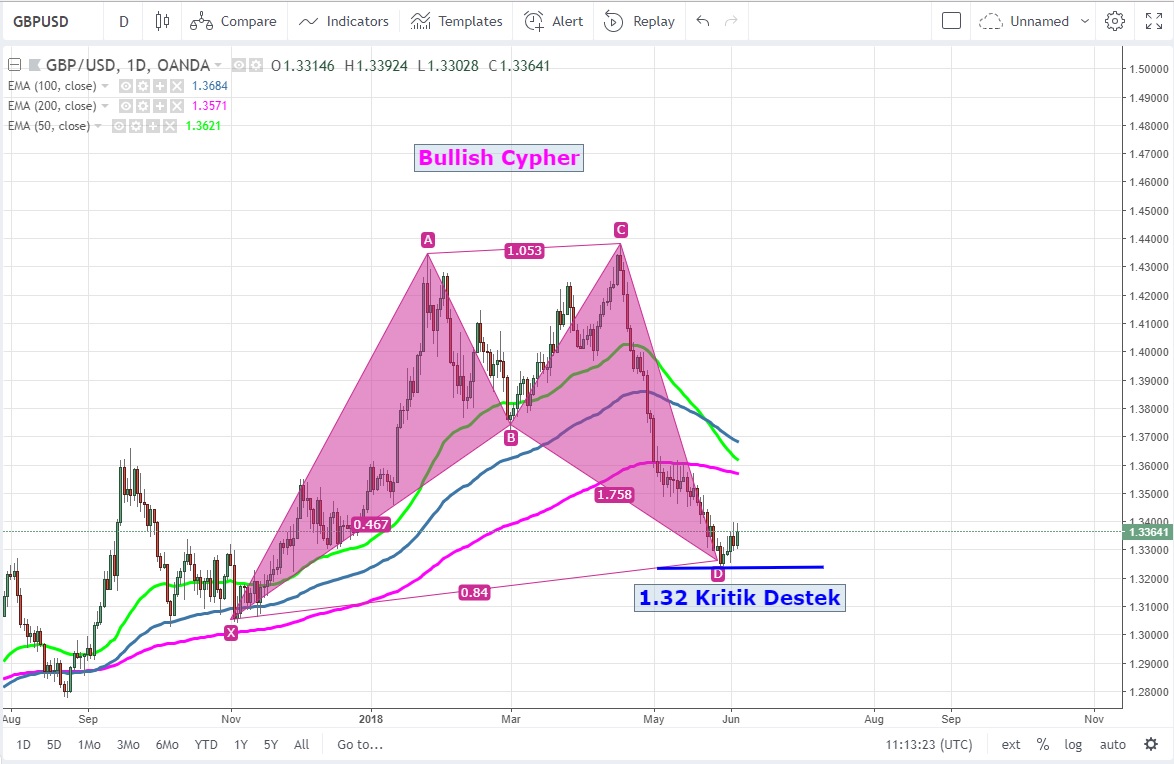Toggle visibility of EMA (200, close)
This screenshot has width=1174, height=764.
(x=127, y=106)
